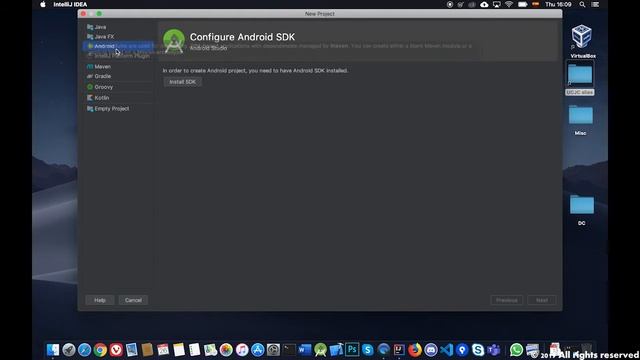Open Xcode from the Dock
640x360 pixels.
pos(336,350)
